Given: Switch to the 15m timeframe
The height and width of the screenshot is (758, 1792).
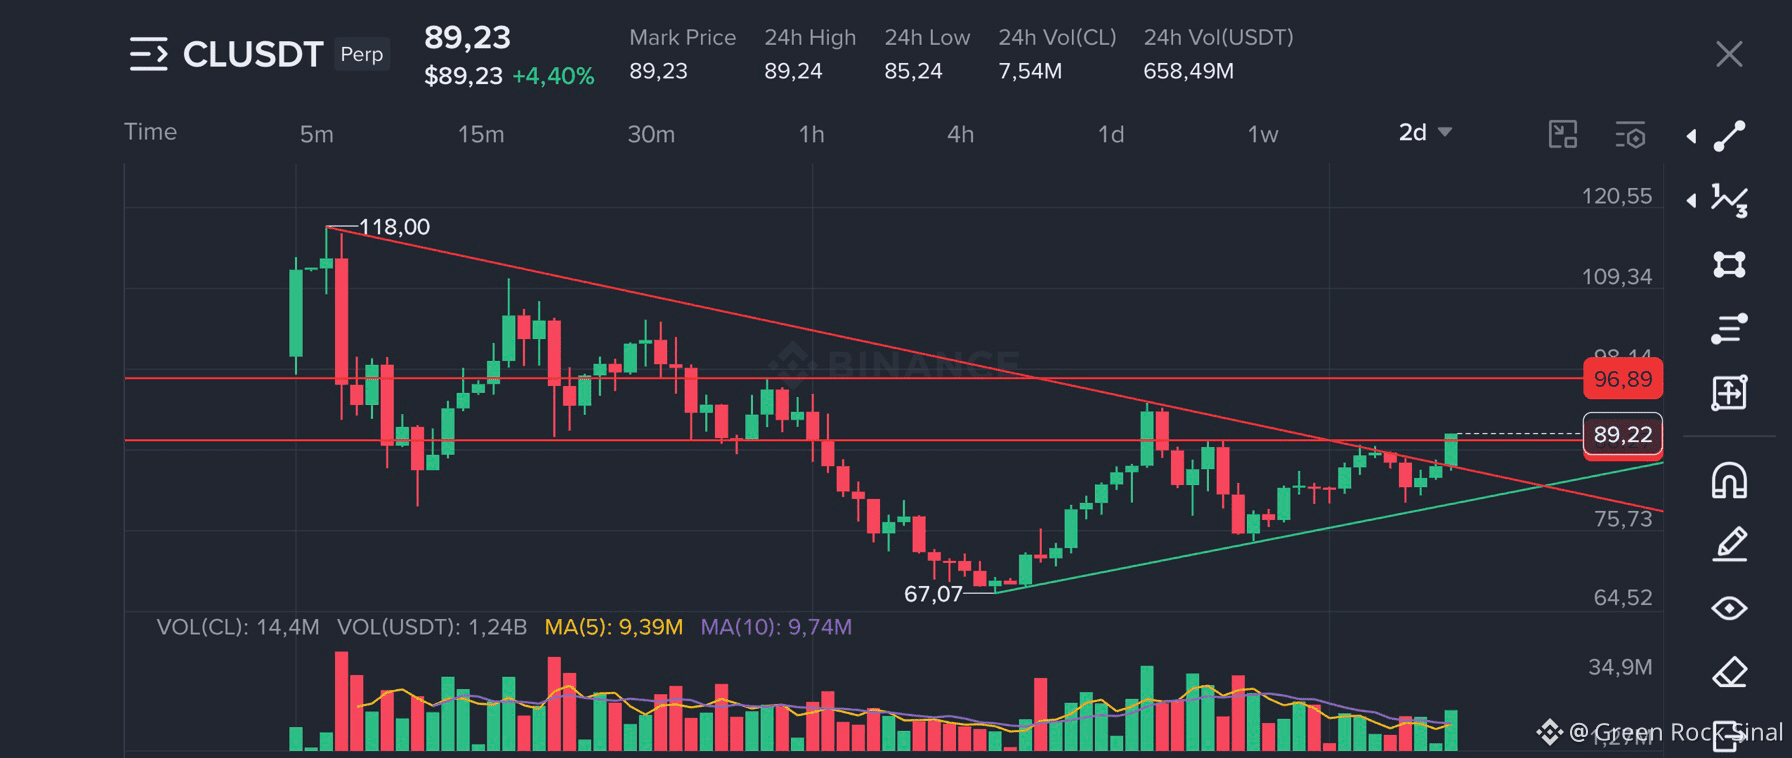Looking at the screenshot, I should pos(481,134).
